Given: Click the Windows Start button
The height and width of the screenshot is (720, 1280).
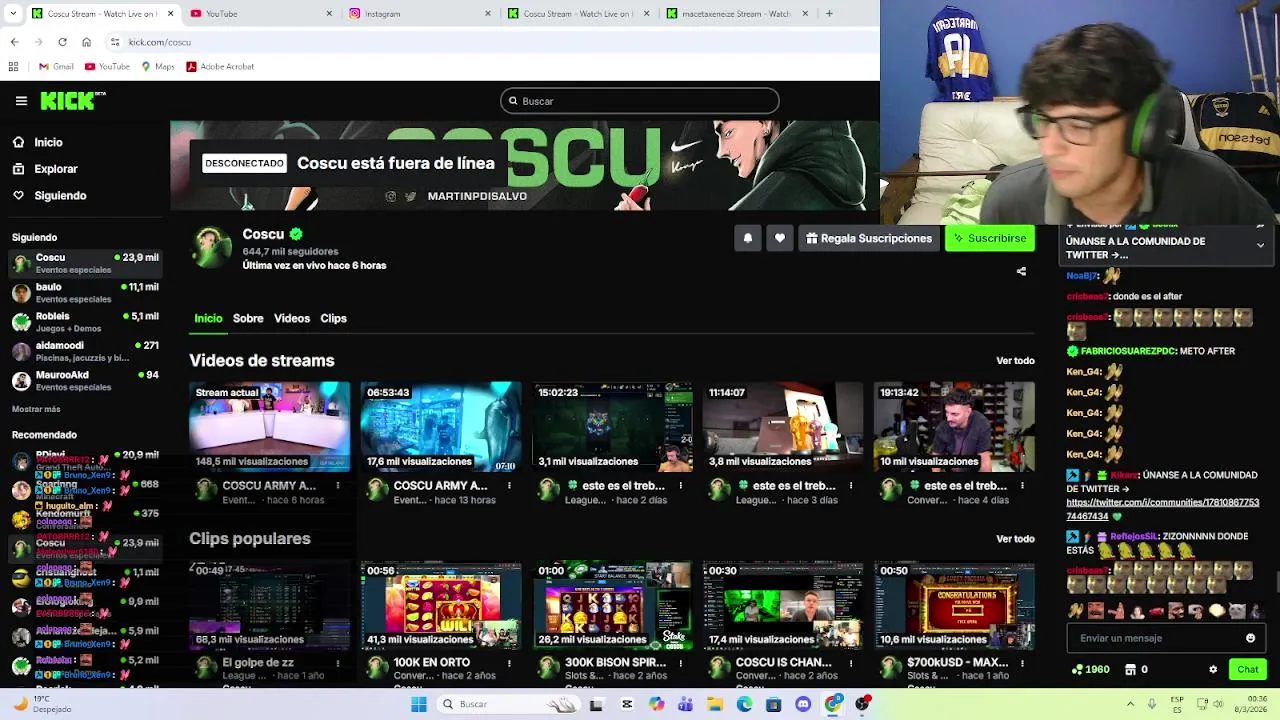Looking at the screenshot, I should coord(419,704).
